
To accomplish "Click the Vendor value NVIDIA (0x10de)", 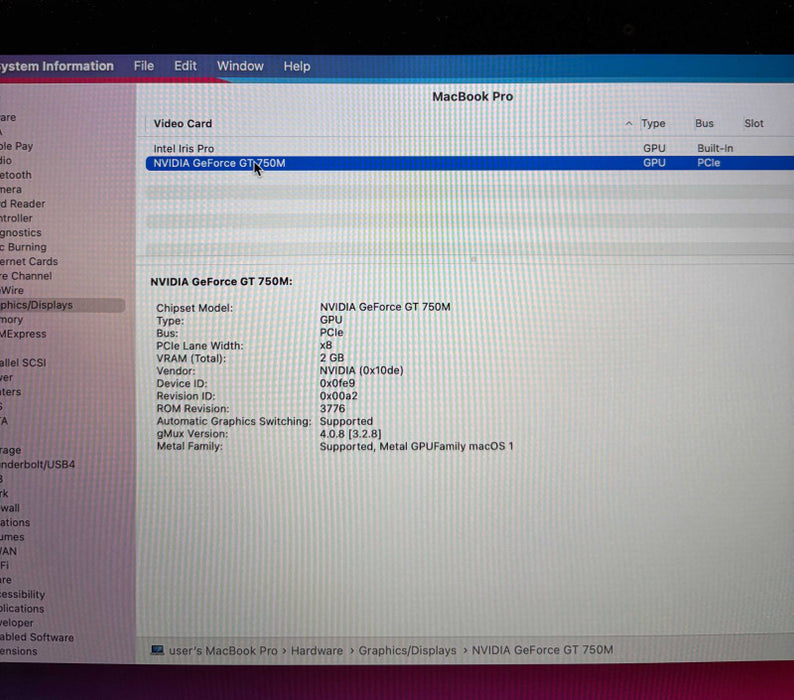I will [362, 371].
